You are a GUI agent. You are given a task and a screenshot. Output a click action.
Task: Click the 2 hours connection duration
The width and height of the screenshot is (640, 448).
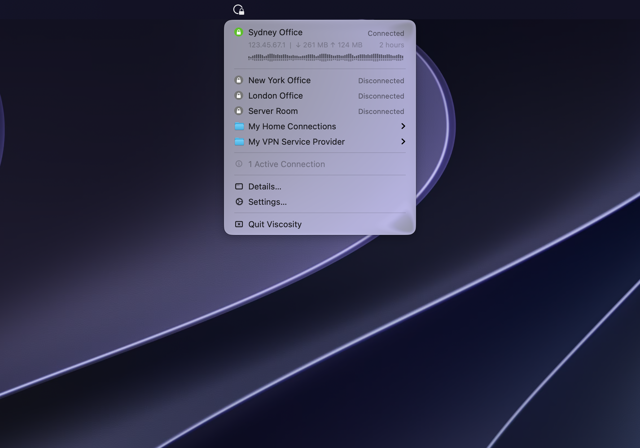(x=391, y=45)
